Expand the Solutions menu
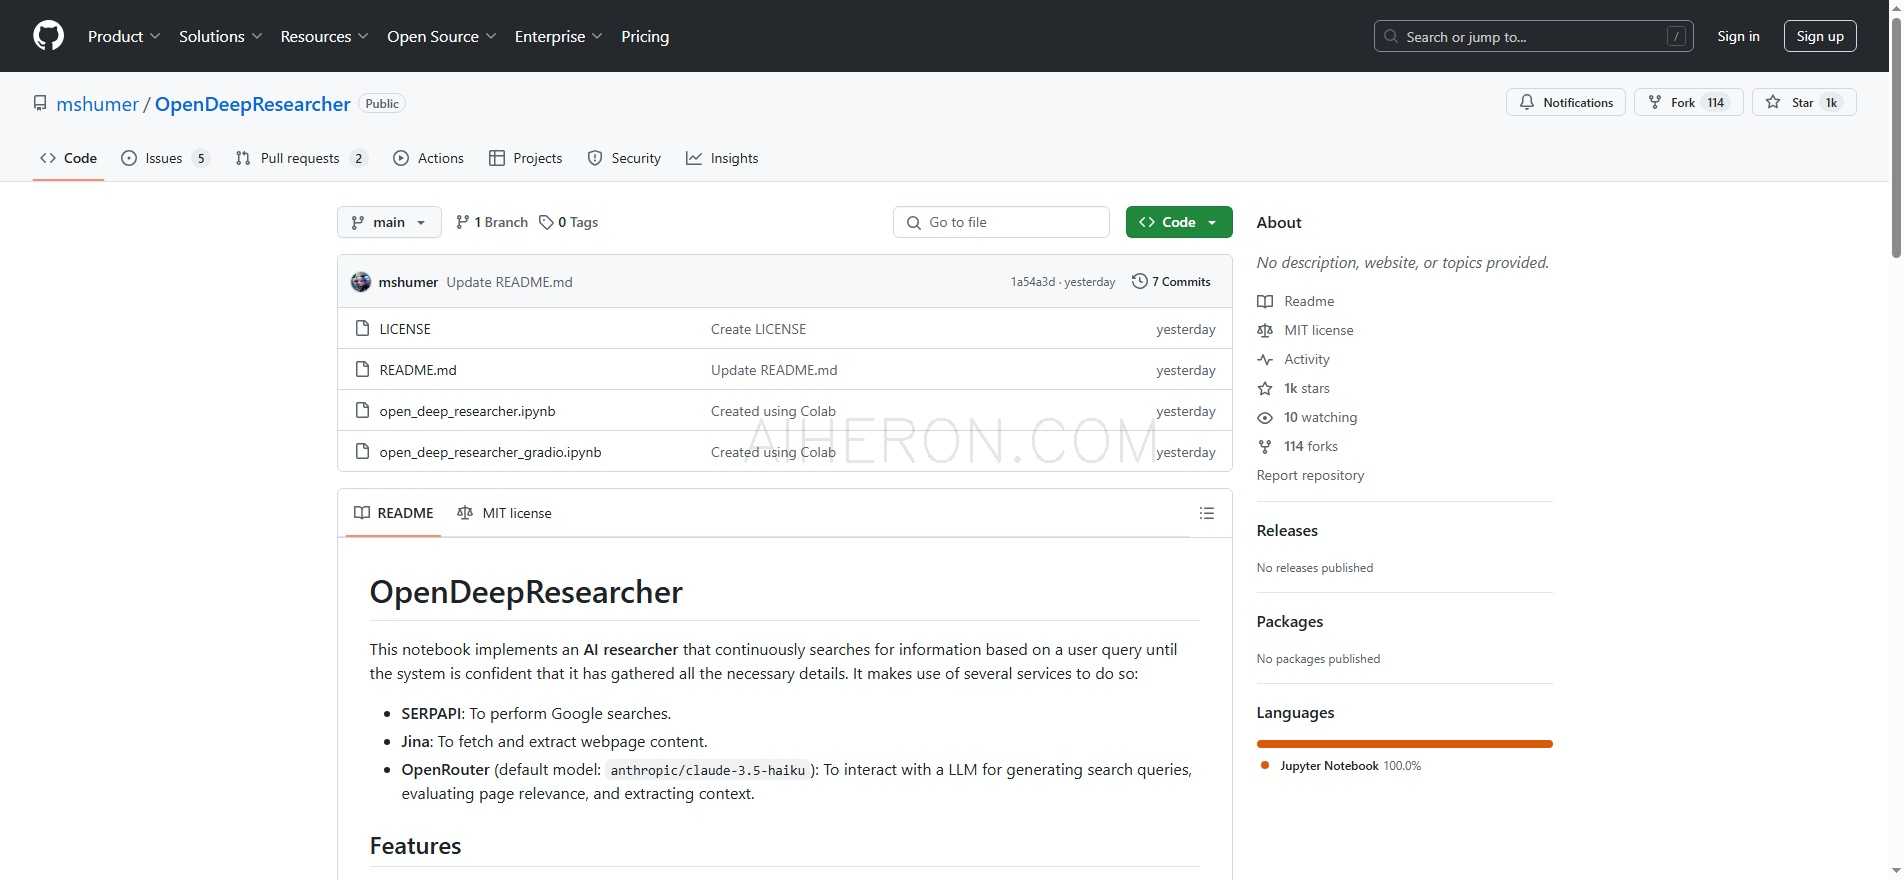 coord(220,36)
